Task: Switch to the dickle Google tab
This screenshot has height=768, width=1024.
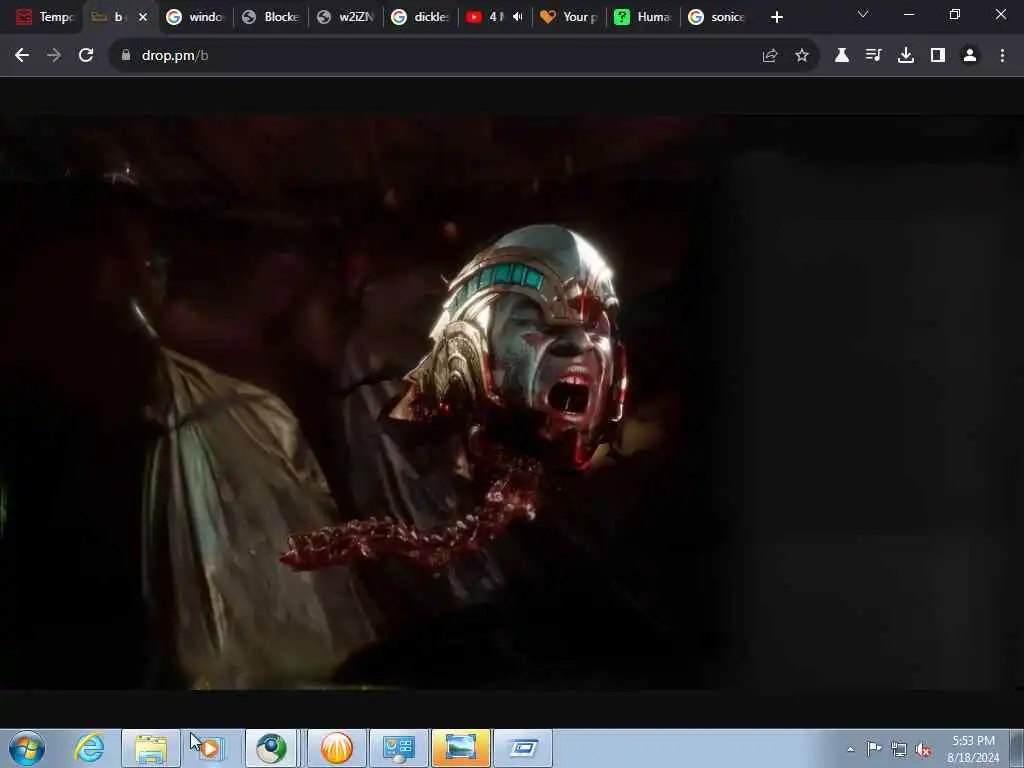Action: [420, 17]
